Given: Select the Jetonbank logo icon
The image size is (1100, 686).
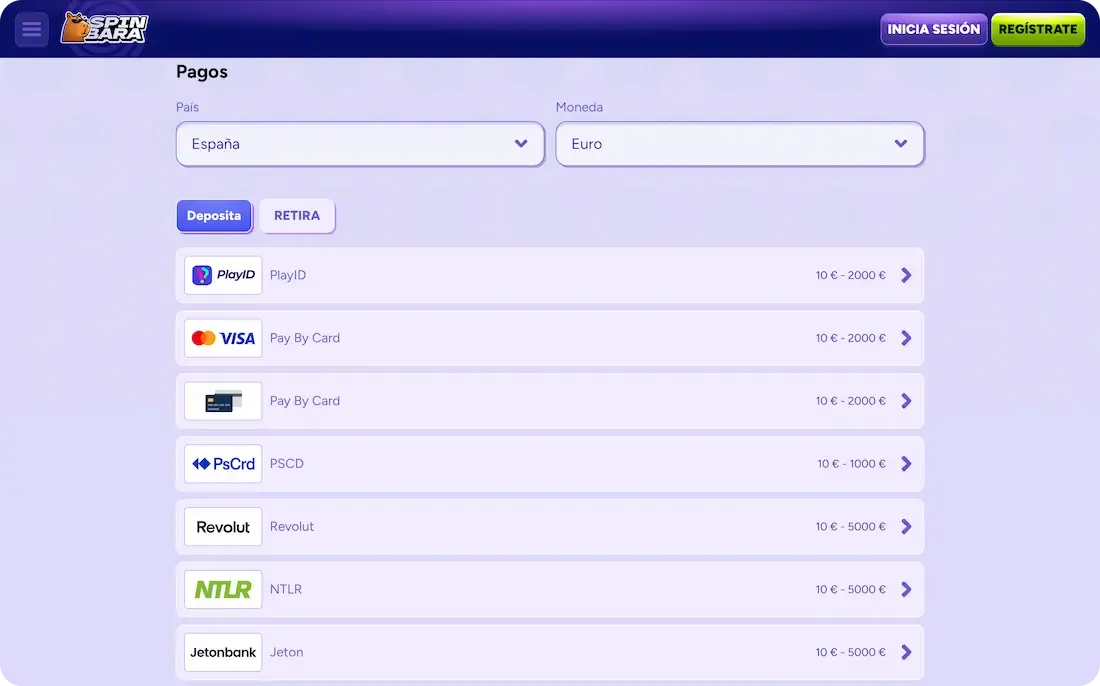Looking at the screenshot, I should (x=222, y=651).
